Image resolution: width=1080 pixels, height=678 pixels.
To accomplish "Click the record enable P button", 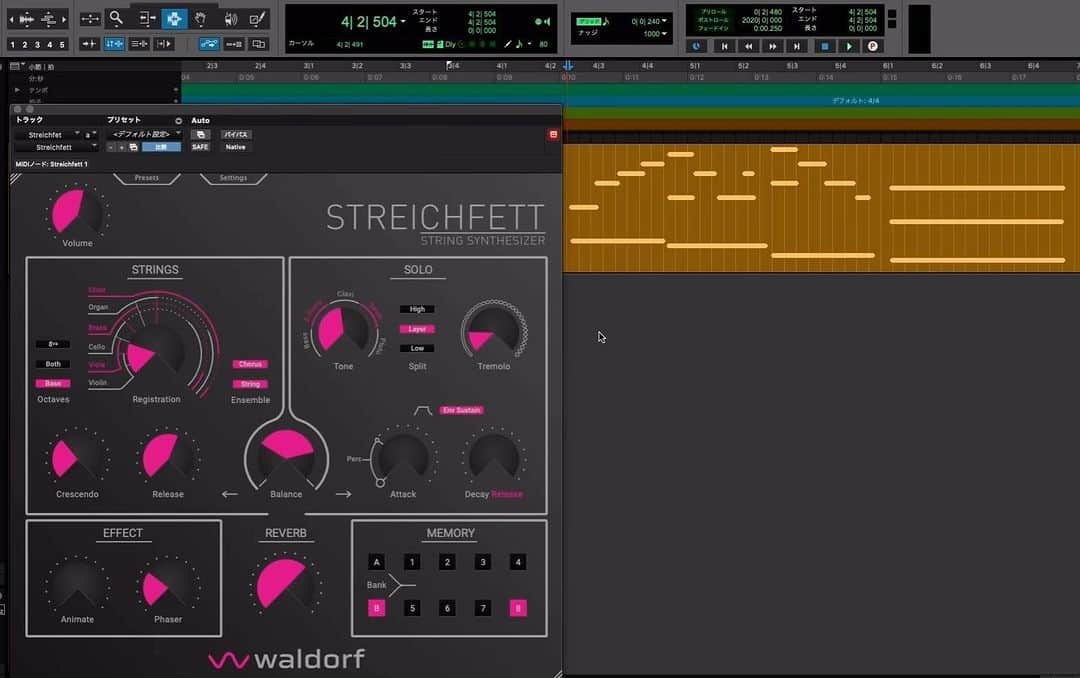I will (x=873, y=46).
